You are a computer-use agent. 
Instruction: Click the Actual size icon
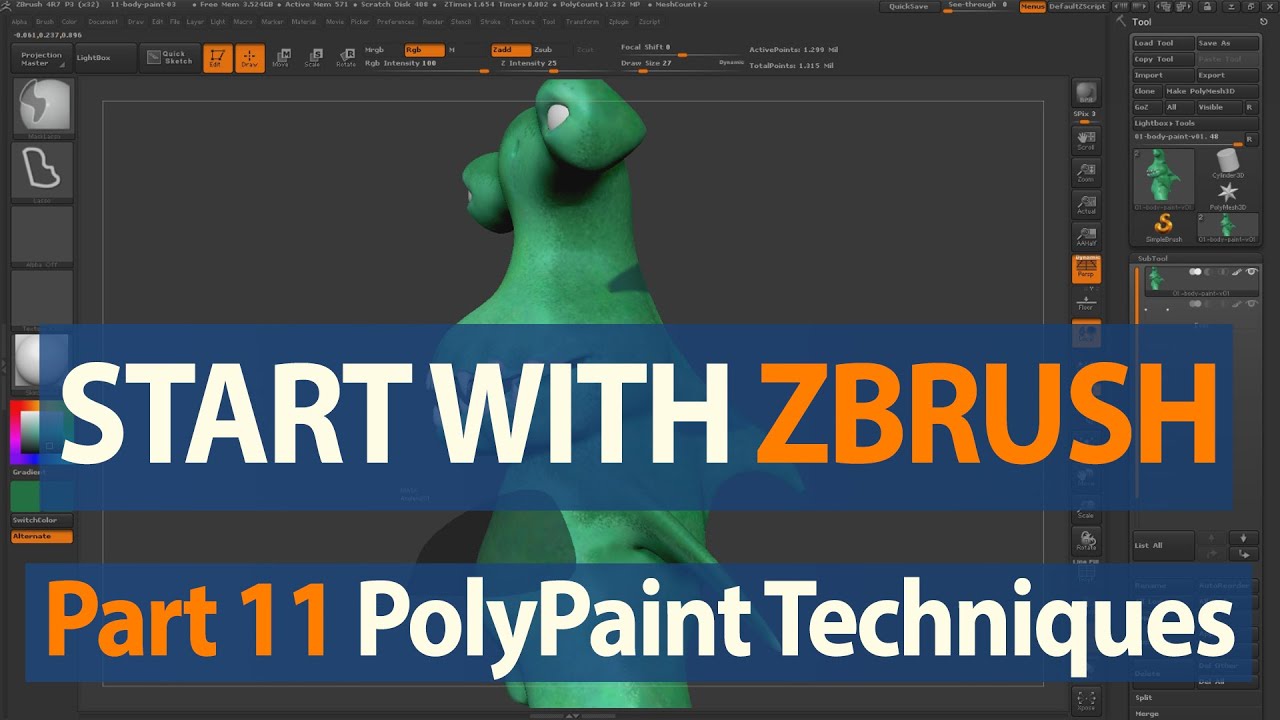click(x=1086, y=204)
